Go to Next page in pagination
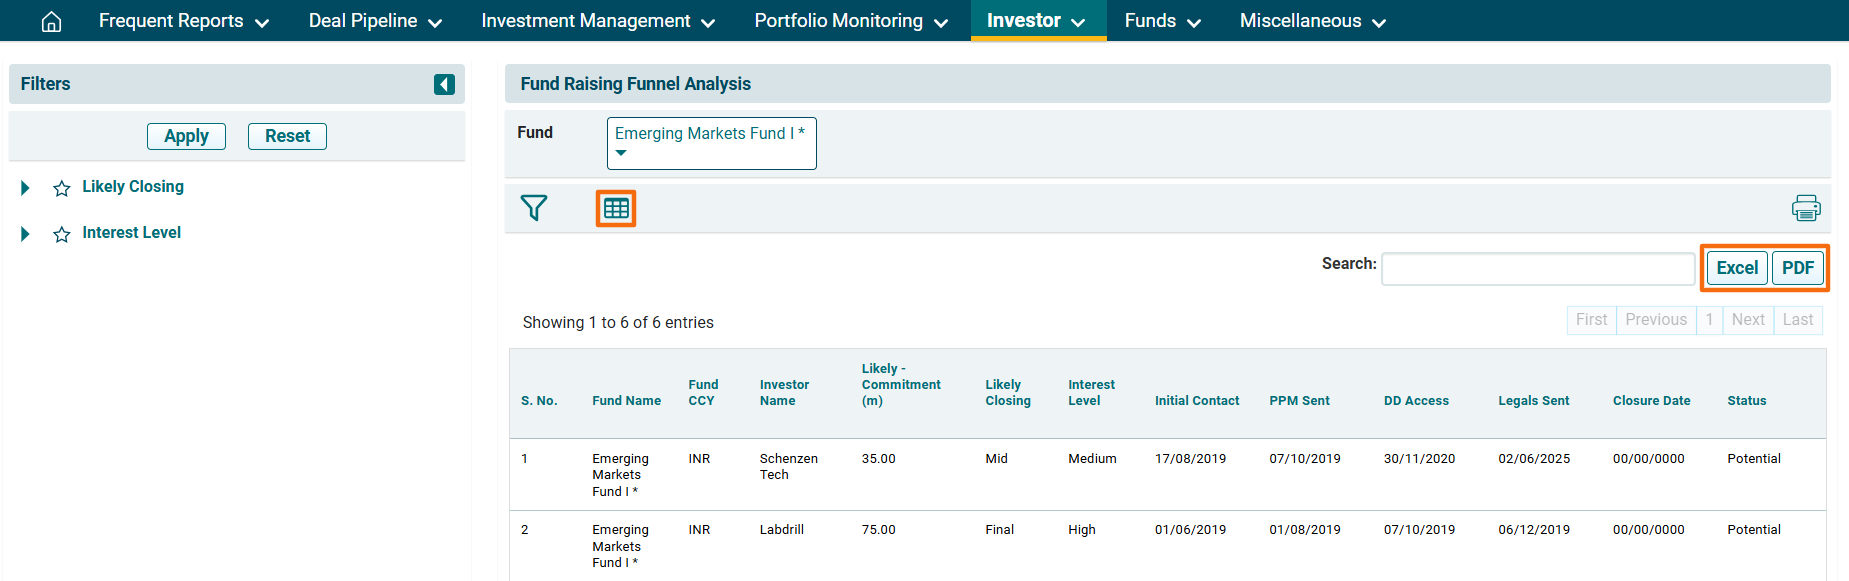Screen dimensions: 1849x581 tap(1748, 320)
